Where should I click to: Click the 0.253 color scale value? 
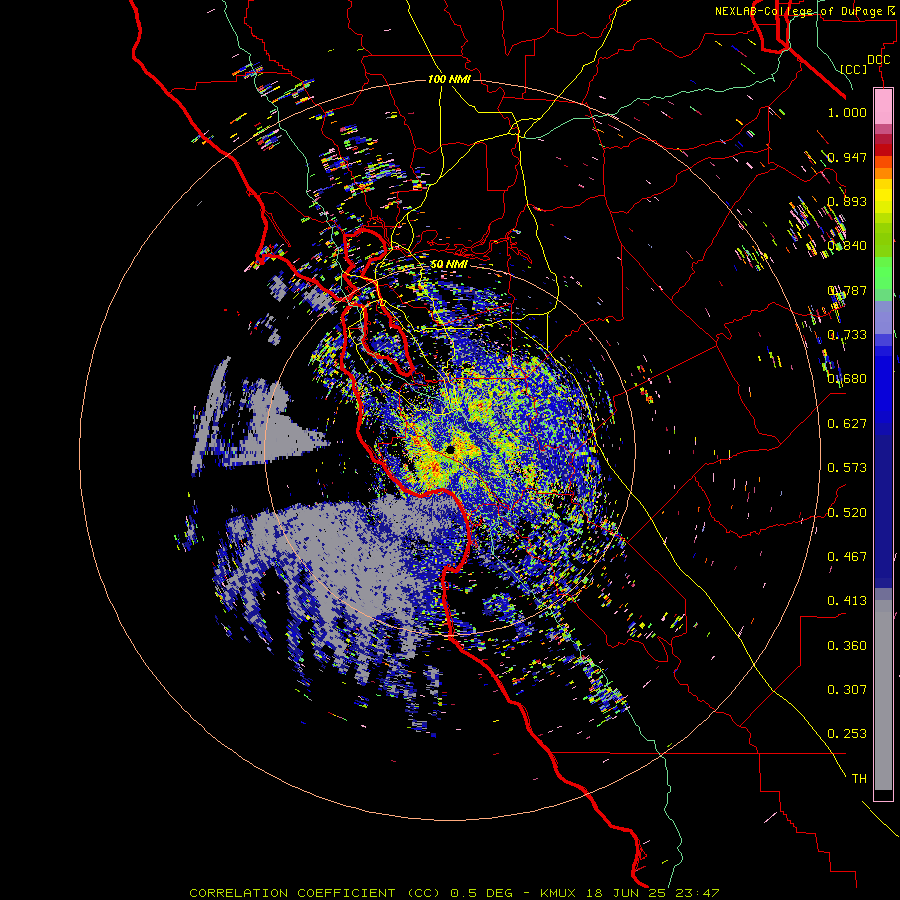click(847, 734)
